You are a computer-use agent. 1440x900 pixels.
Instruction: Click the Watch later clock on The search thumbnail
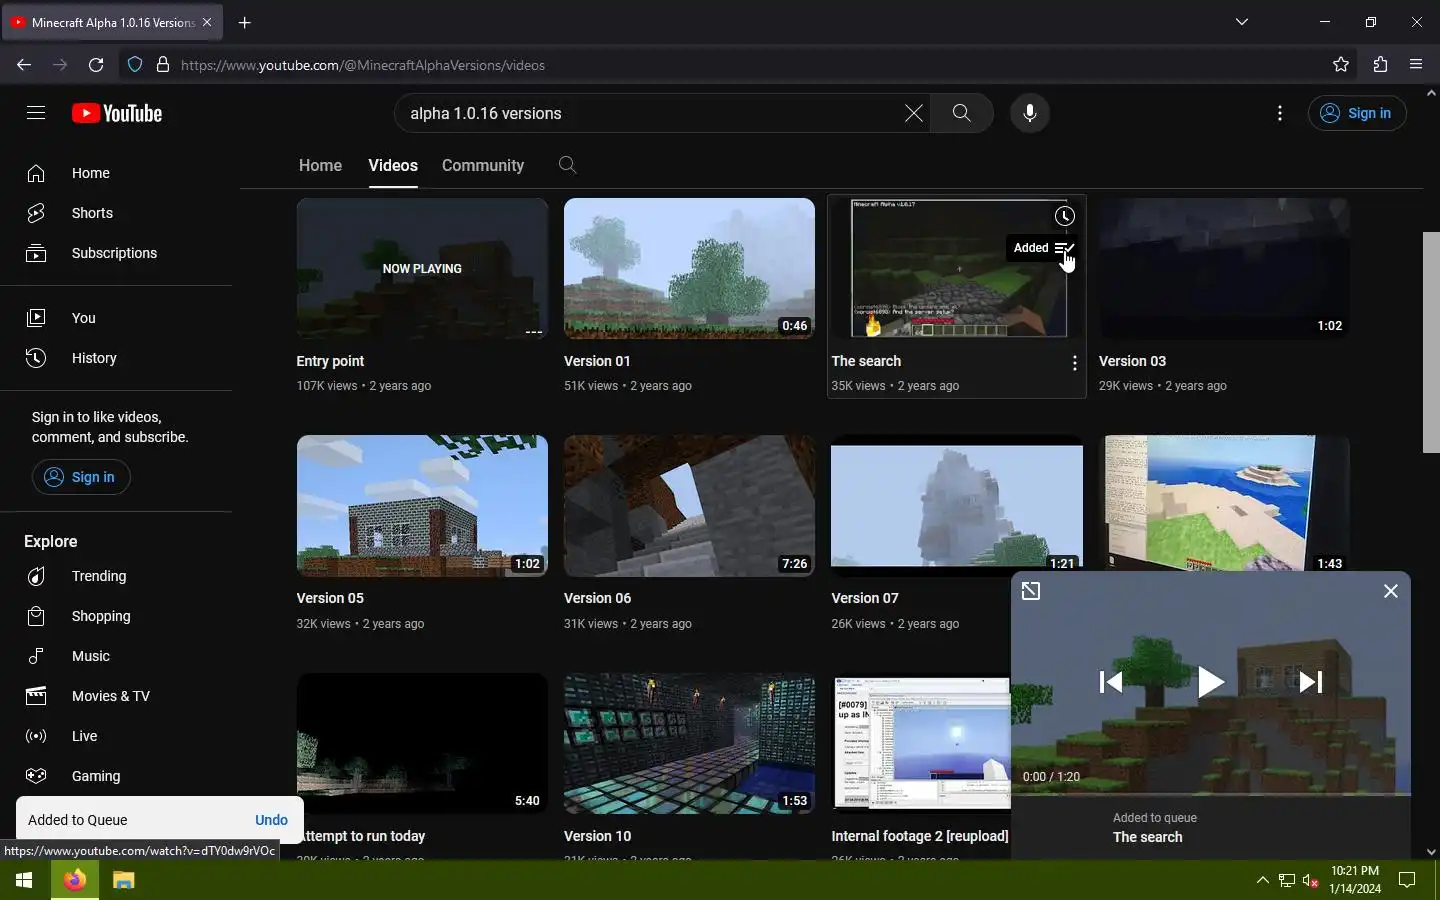(x=1064, y=216)
